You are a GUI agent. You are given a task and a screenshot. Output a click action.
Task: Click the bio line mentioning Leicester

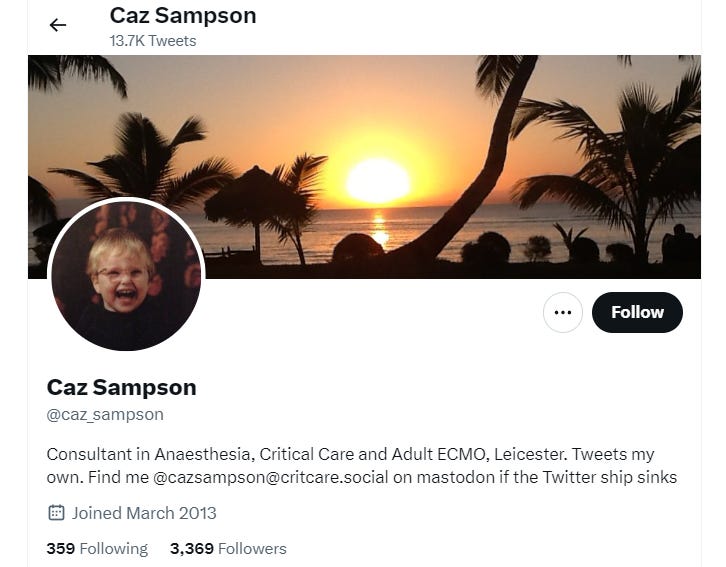(350, 454)
